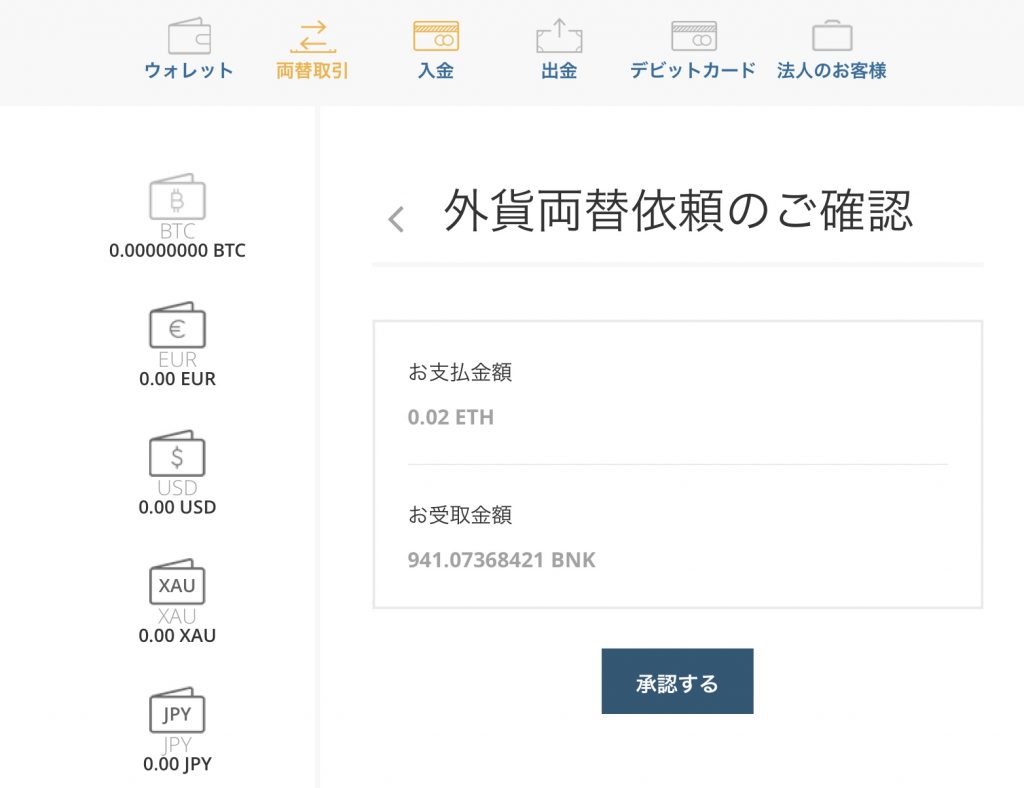Image resolution: width=1024 pixels, height=788 pixels.
Task: Click the デビットカード menu label
Action: (x=693, y=70)
